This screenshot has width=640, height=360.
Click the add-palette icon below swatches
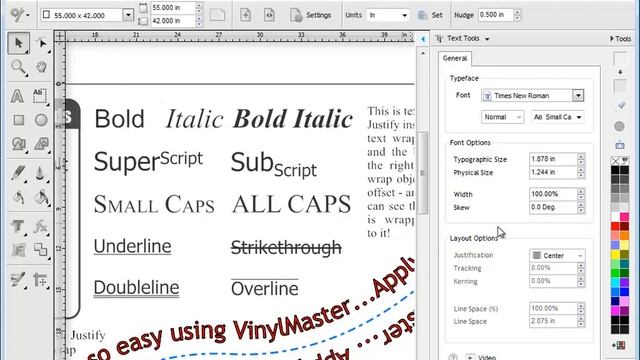(619, 345)
